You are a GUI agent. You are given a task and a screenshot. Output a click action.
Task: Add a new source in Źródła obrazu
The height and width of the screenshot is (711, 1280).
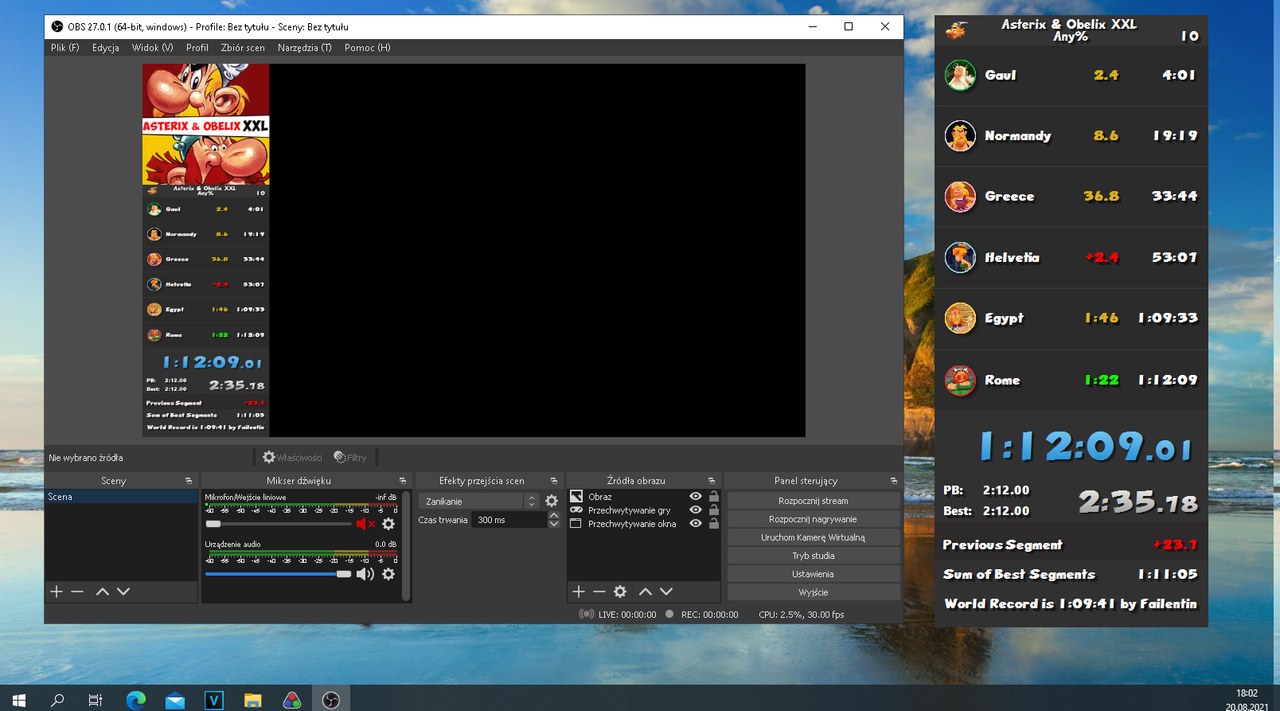578,591
